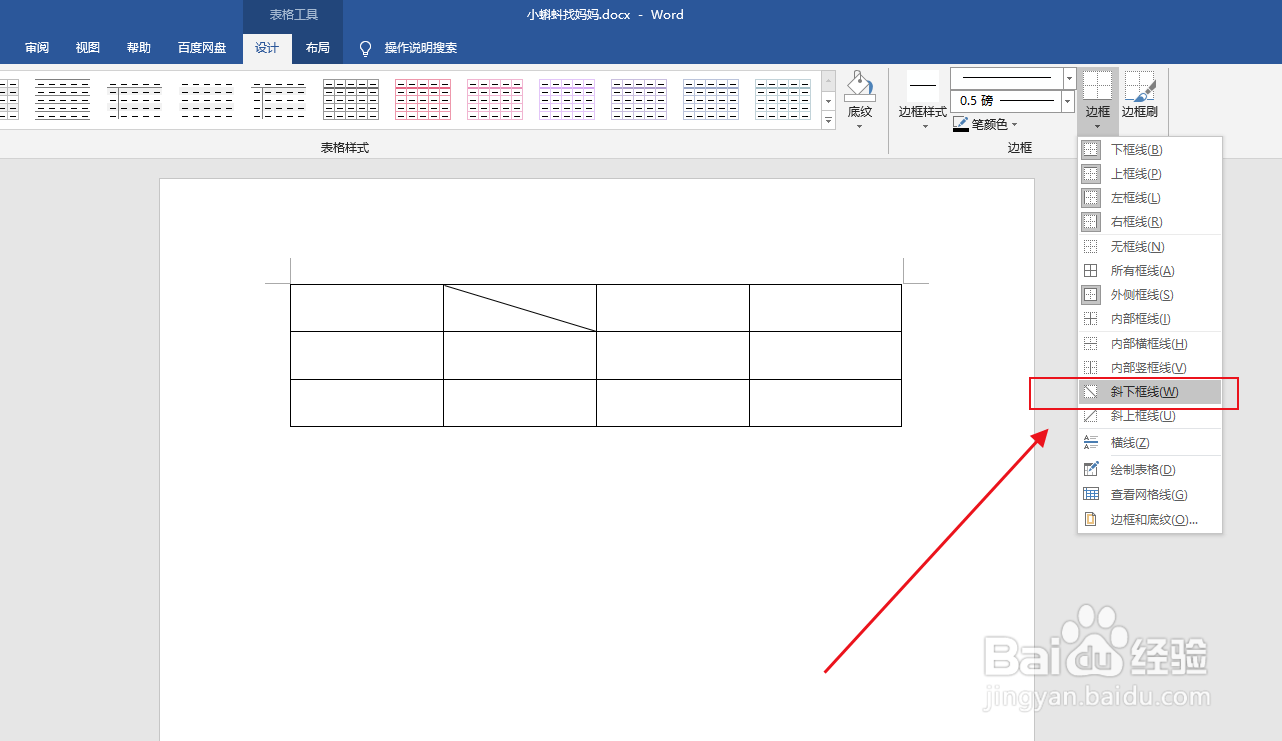Click the 表格工具 contextual tab label
This screenshot has height=741, width=1282.
pos(293,15)
